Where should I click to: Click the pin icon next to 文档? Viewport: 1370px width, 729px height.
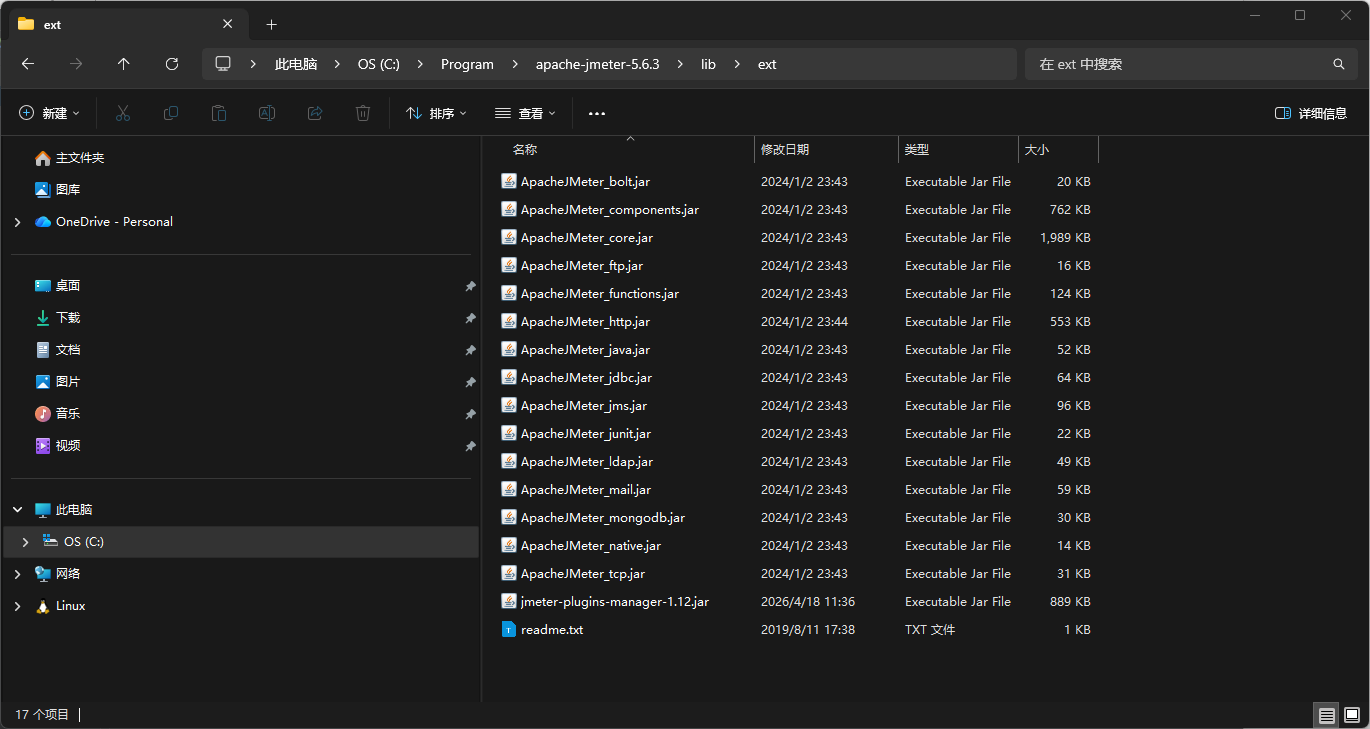click(470, 350)
